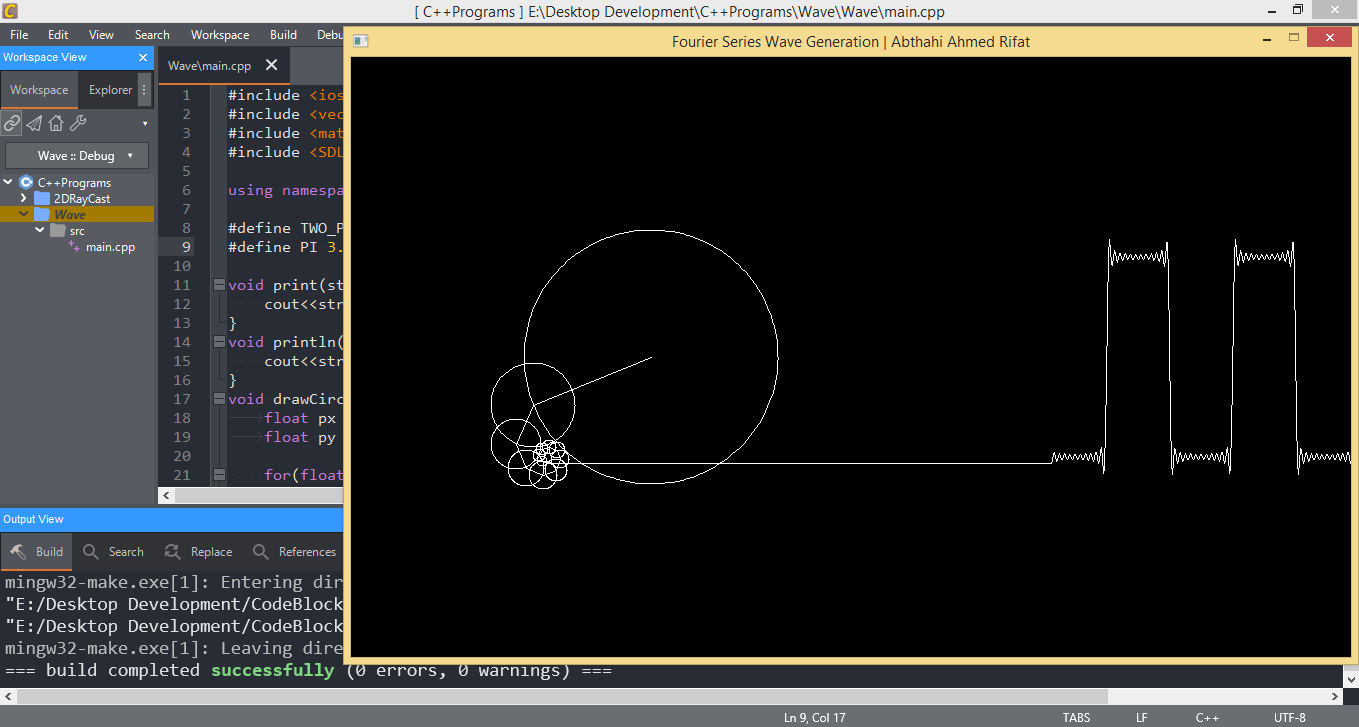The image size is (1359, 727).
Task: Click the Fourier Series window's system icon
Action: coord(361,41)
